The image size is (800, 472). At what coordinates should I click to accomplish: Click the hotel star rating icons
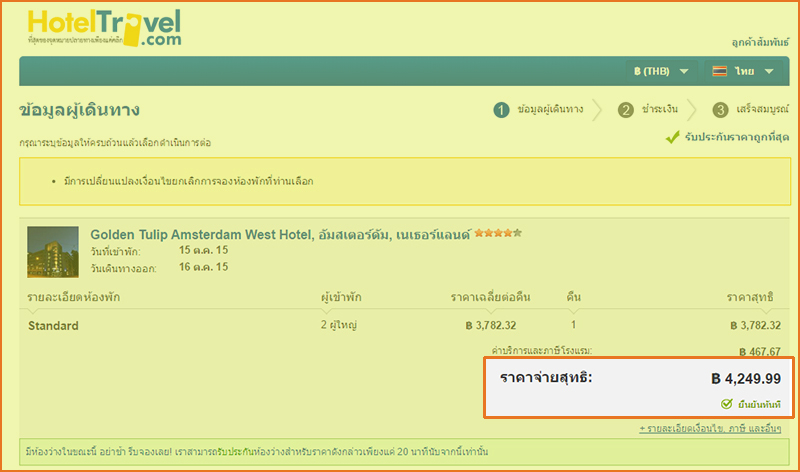pos(498,233)
